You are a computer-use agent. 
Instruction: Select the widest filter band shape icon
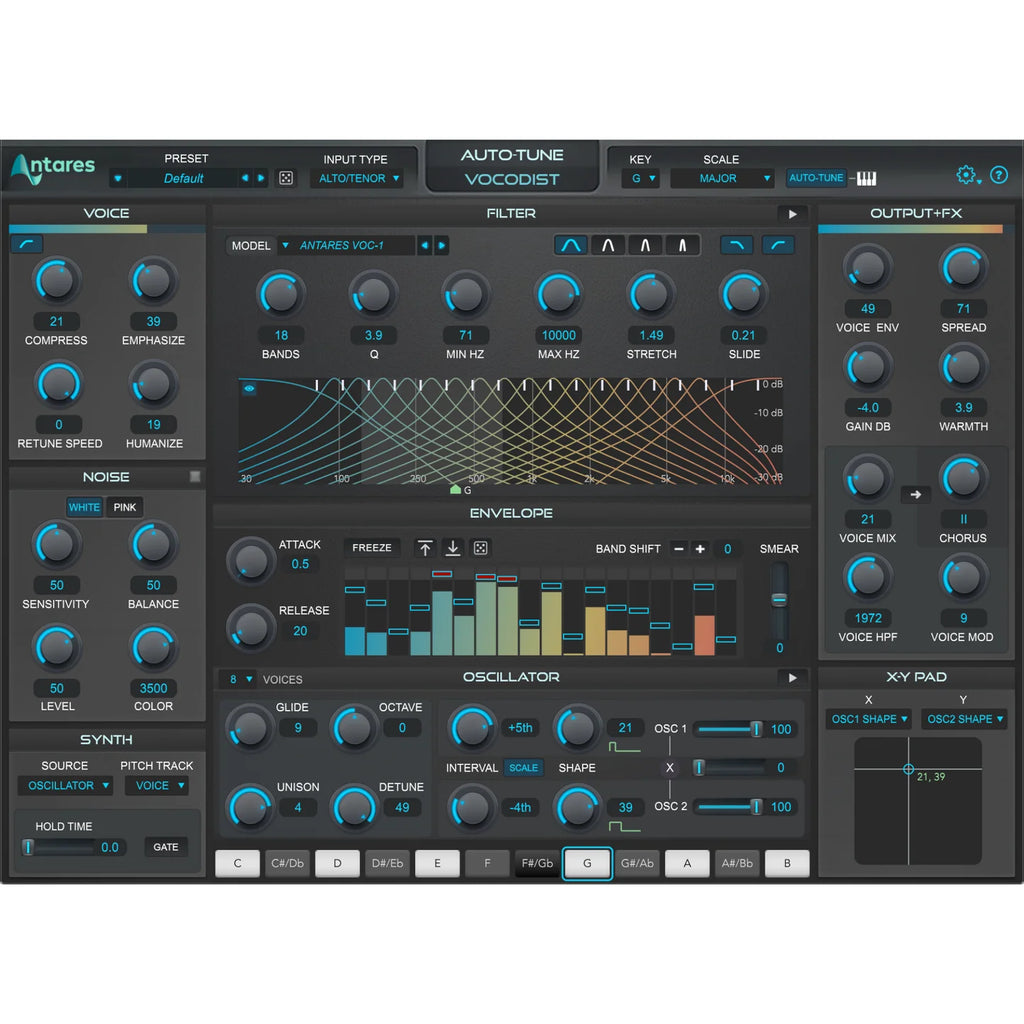[x=571, y=245]
